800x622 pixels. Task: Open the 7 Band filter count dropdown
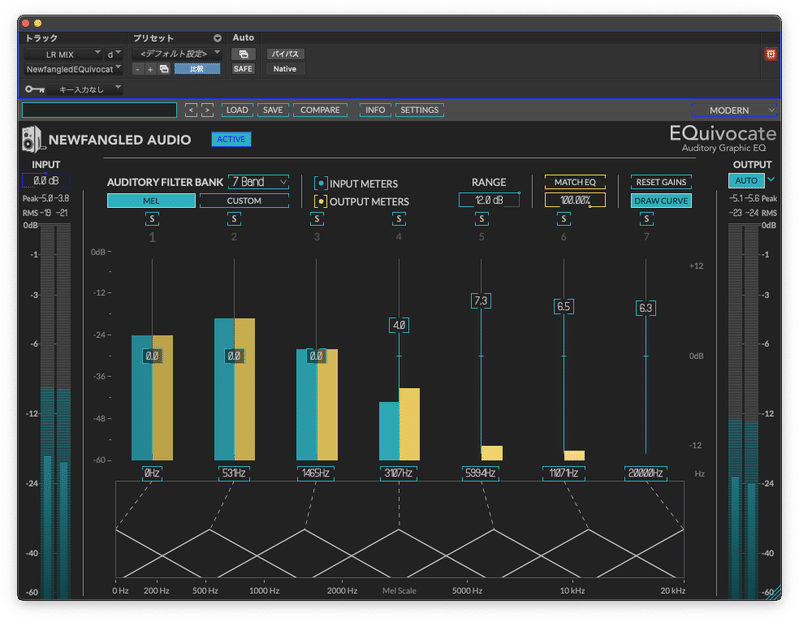(x=259, y=182)
